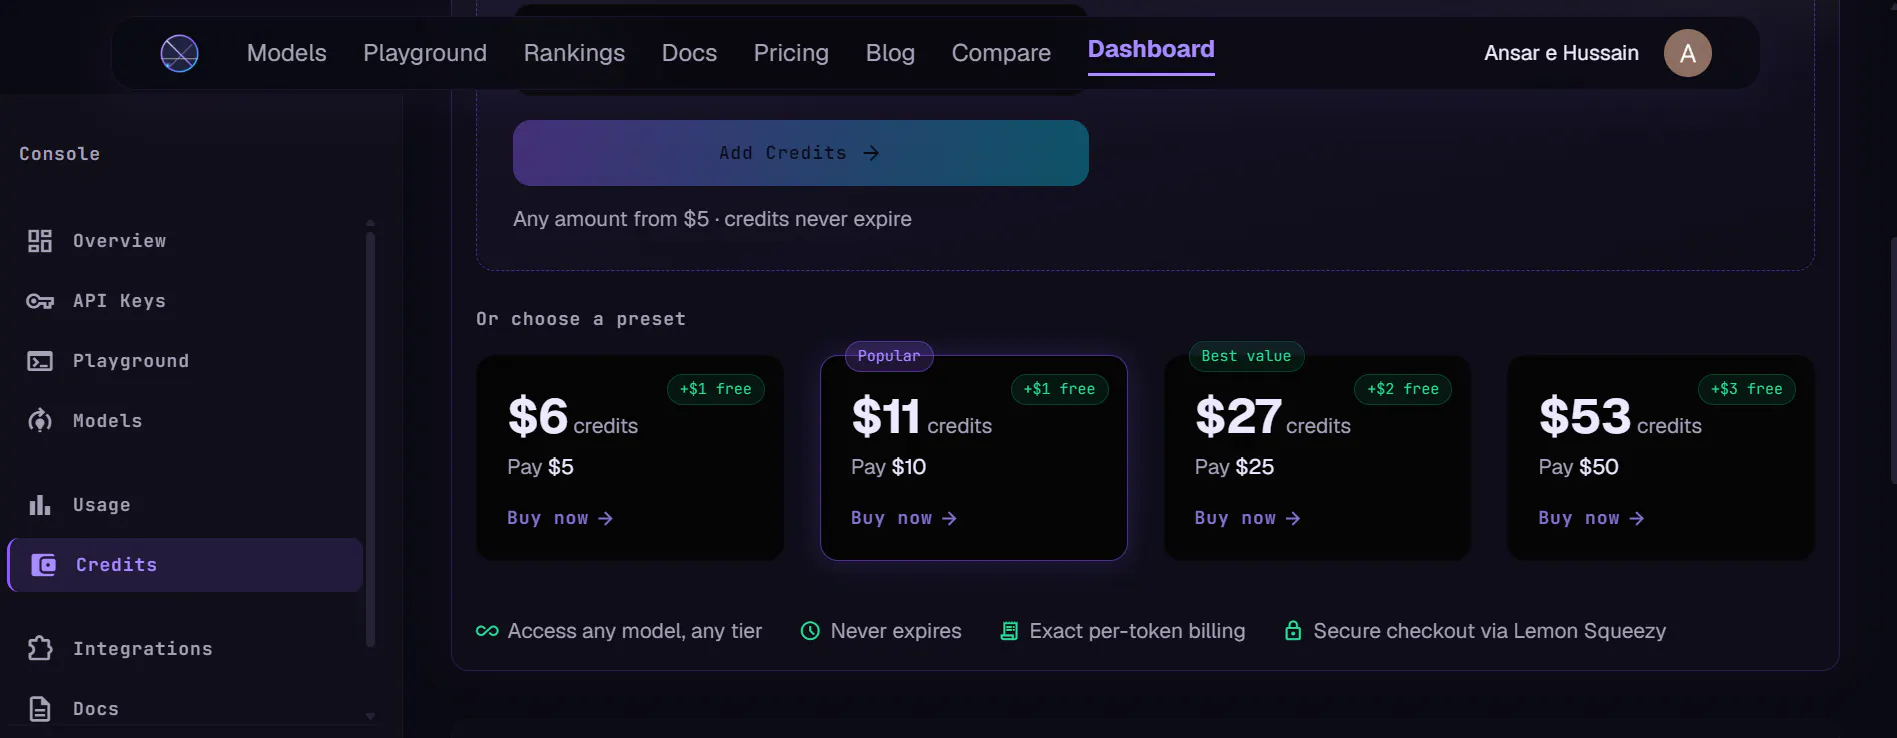
Task: Click the infinity icon beside Access any model
Action: 487,631
